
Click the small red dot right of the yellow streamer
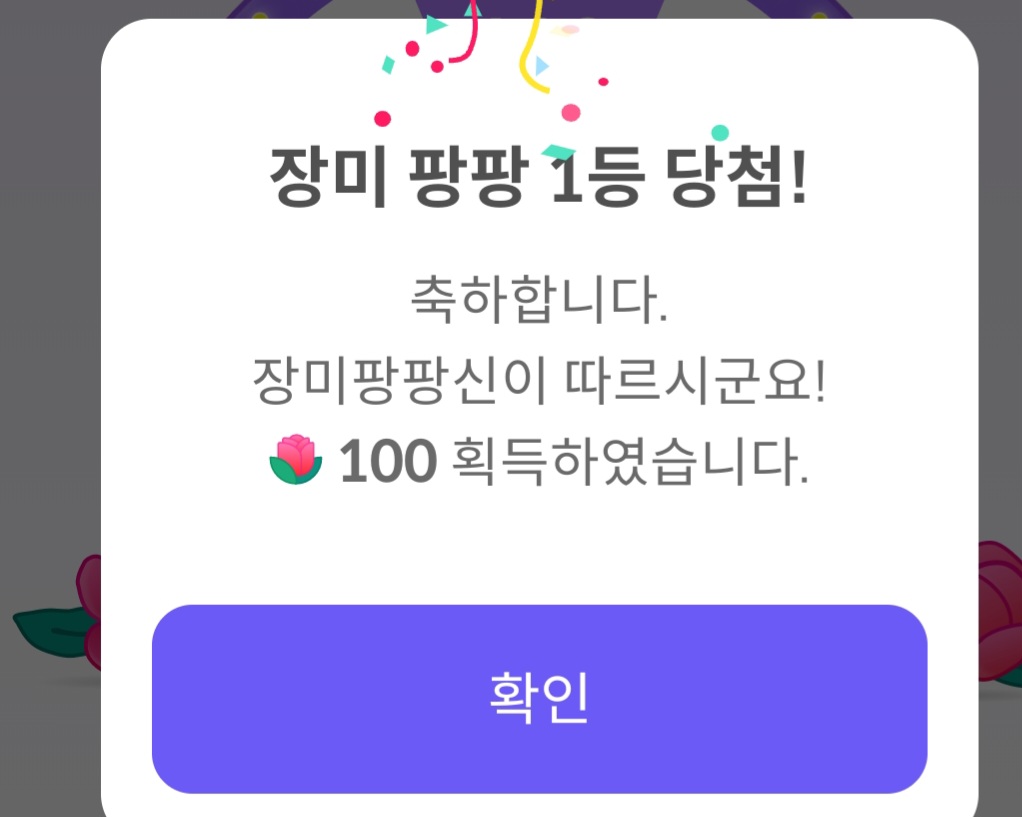pyautogui.click(x=603, y=81)
